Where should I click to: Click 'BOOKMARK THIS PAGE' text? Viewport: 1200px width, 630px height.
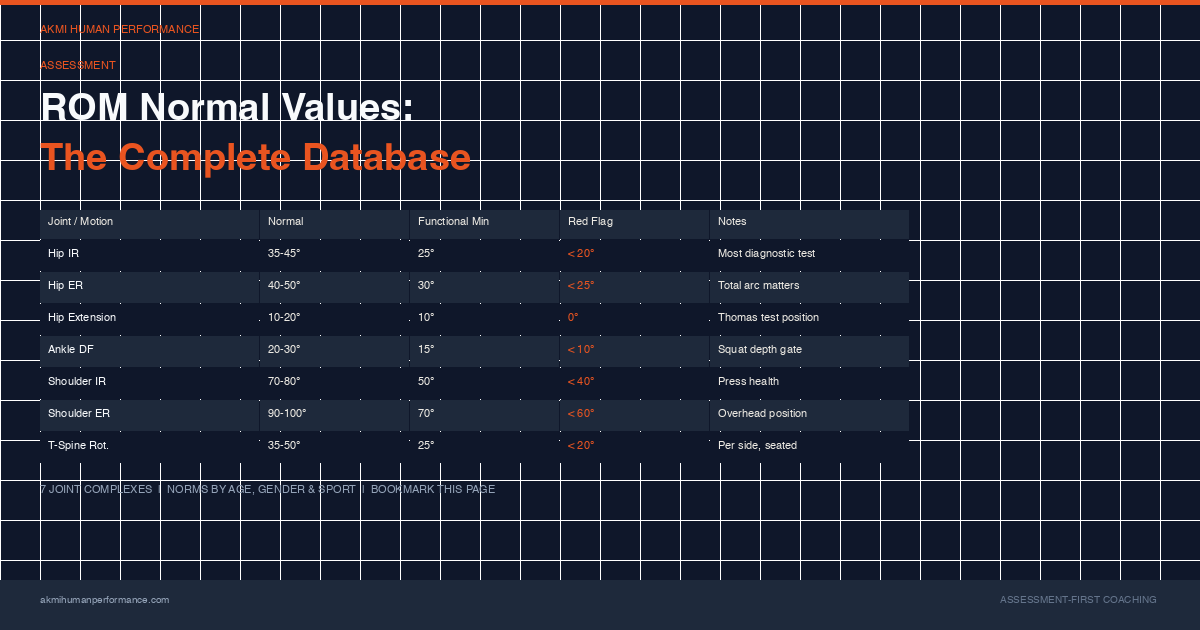pos(433,490)
